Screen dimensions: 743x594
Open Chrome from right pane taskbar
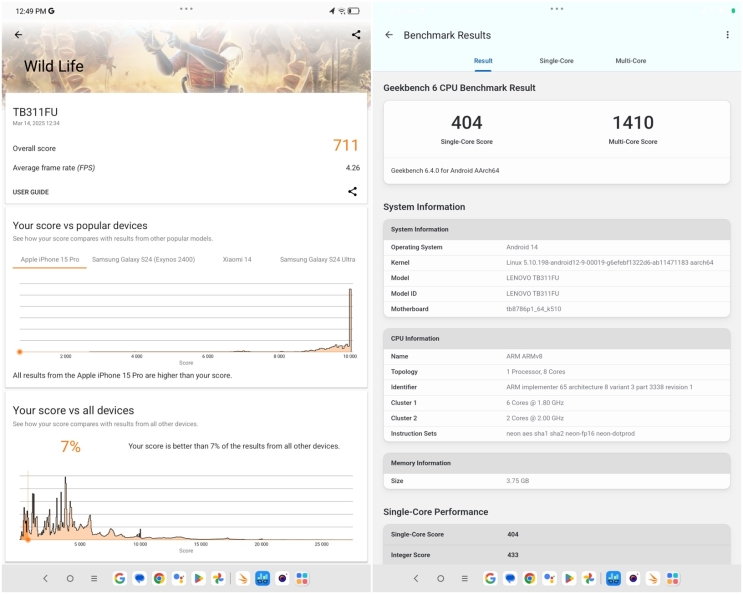529,578
